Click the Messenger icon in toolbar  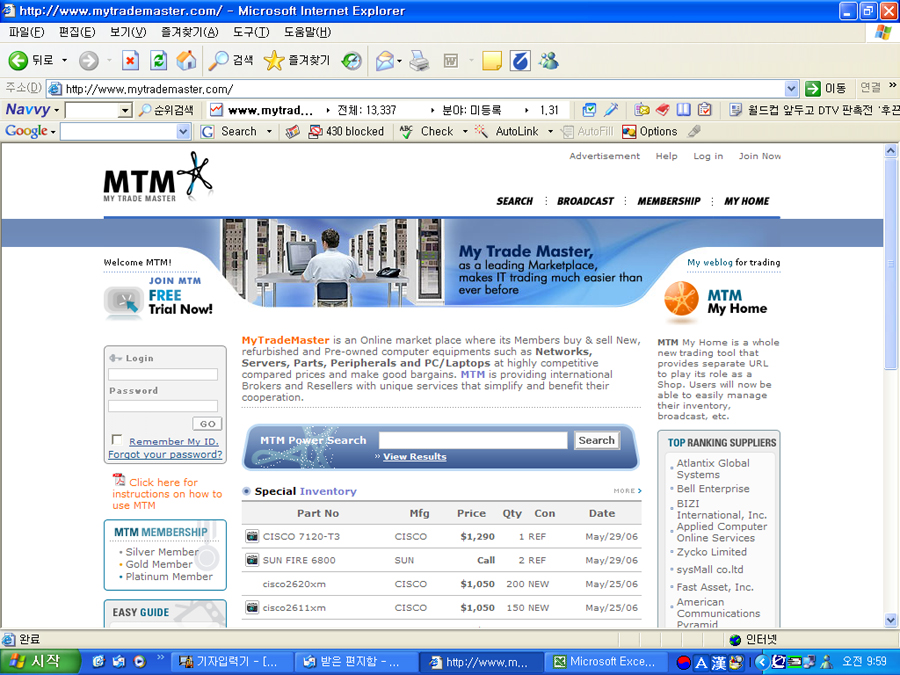548,61
